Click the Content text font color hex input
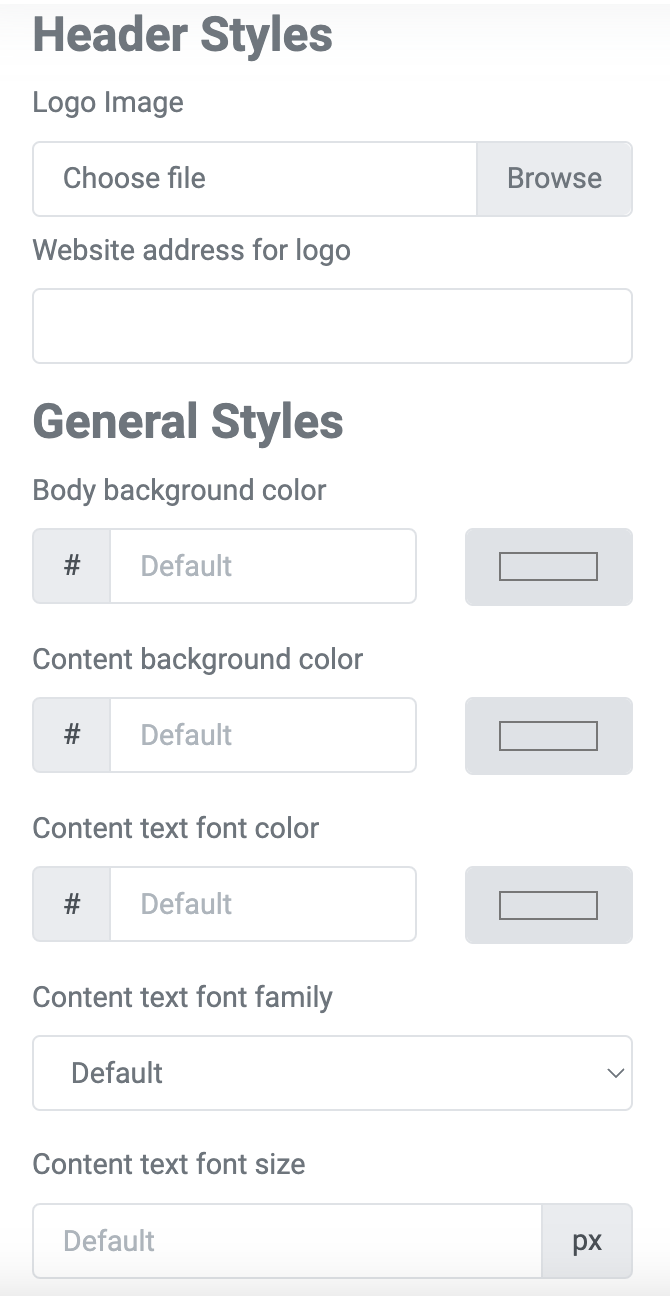This screenshot has height=1296, width=670. click(x=263, y=904)
